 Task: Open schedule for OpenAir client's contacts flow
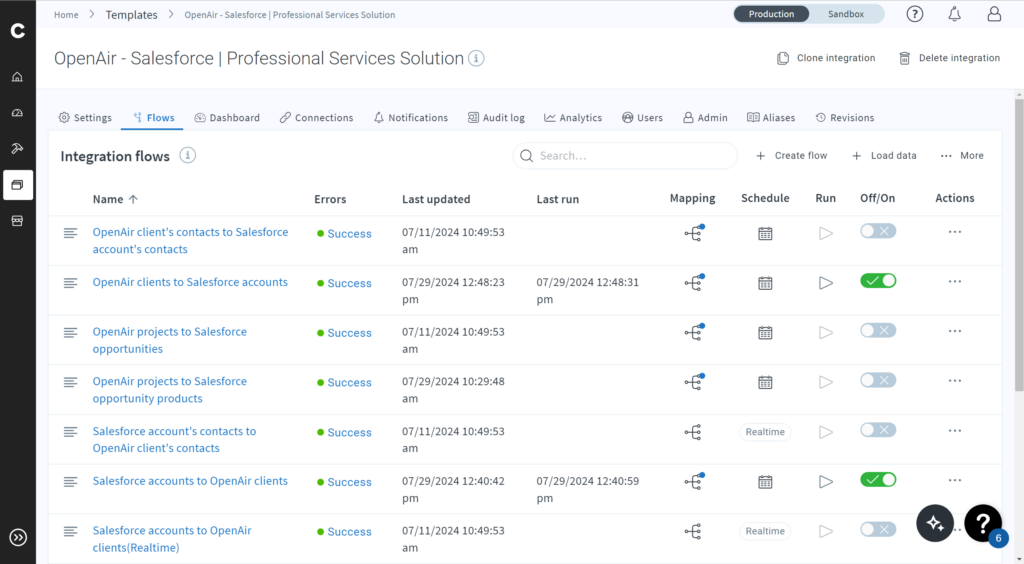[765, 233]
